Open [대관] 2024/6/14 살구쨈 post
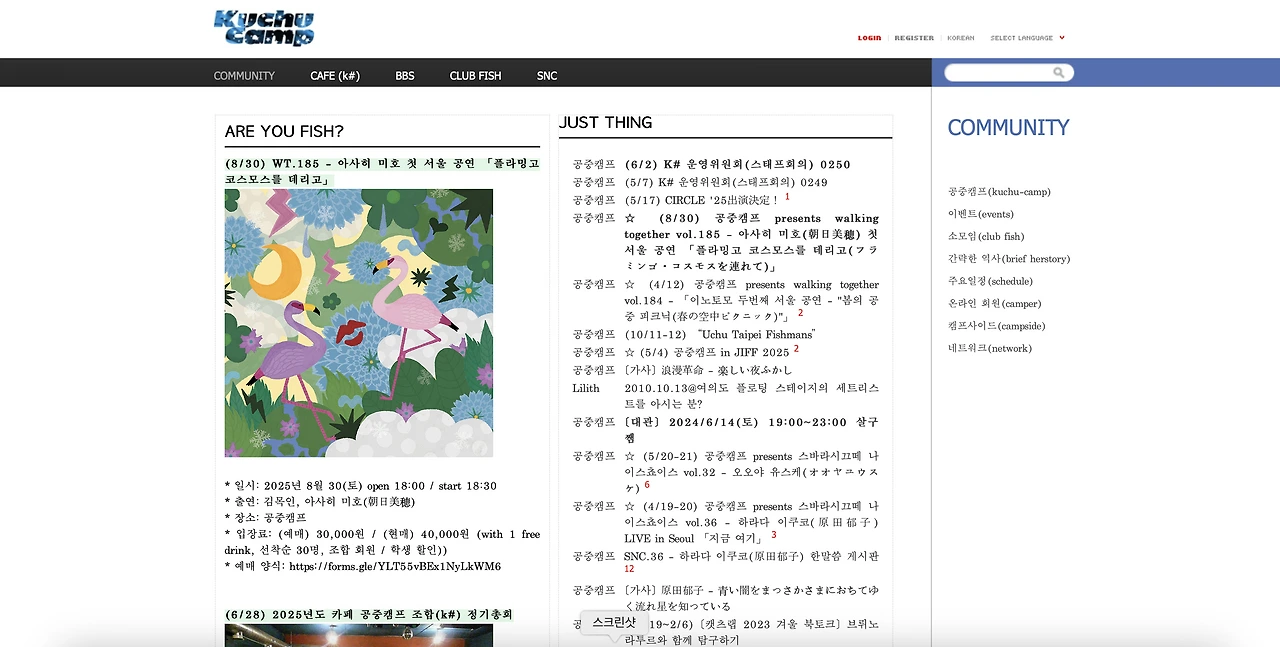The height and width of the screenshot is (647, 1280). [x=751, y=430]
